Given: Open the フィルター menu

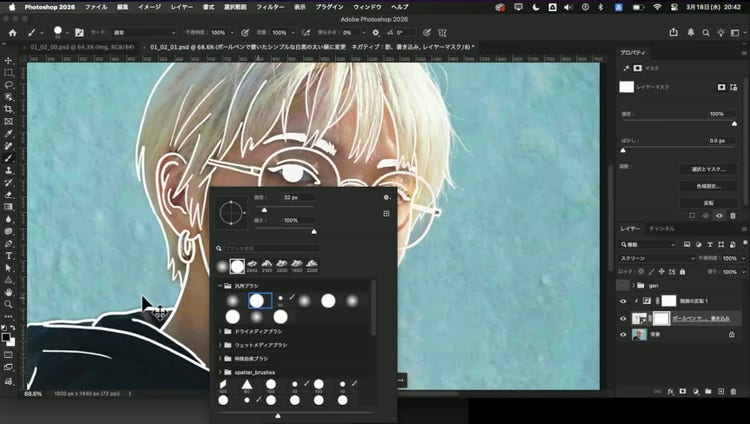Looking at the screenshot, I should (270, 6).
